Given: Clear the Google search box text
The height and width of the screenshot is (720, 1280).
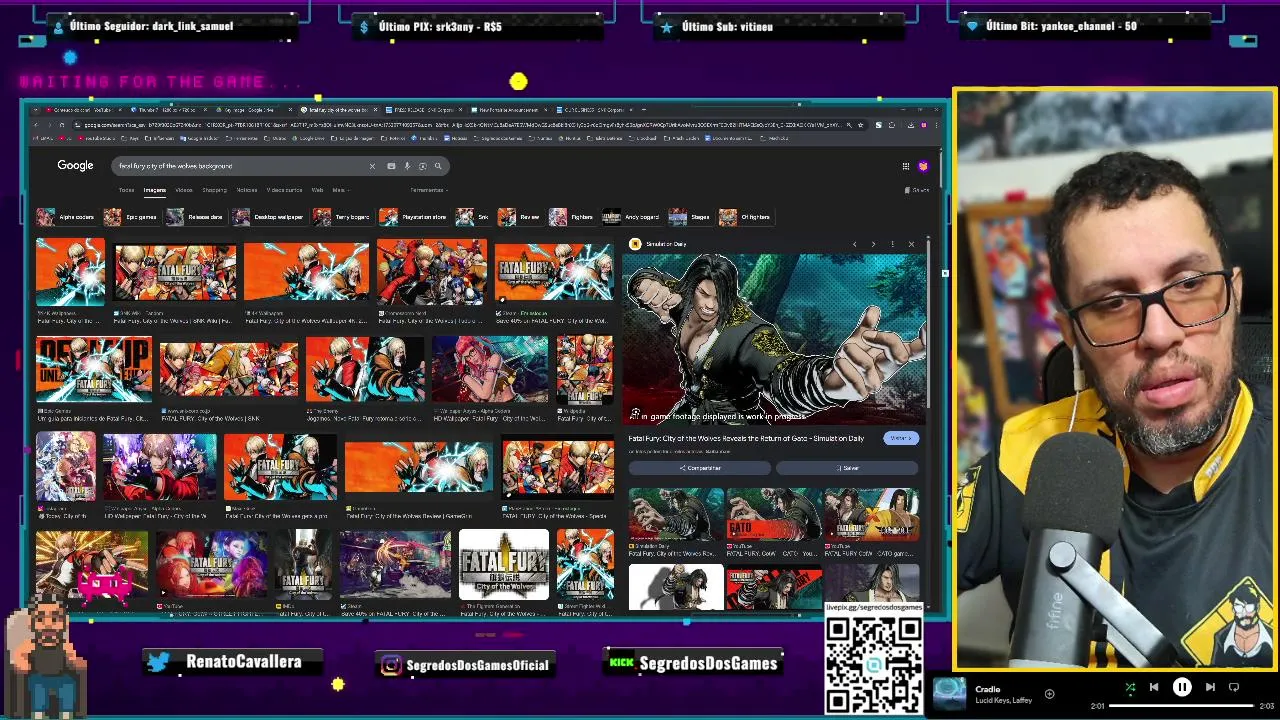Looking at the screenshot, I should 372,166.
